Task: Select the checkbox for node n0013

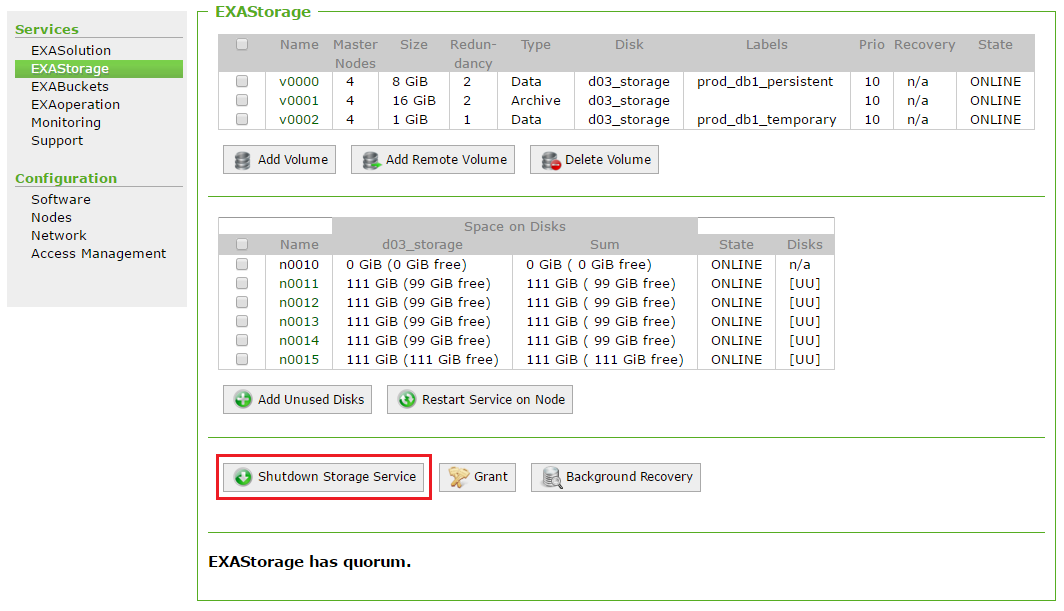Action: [x=242, y=321]
